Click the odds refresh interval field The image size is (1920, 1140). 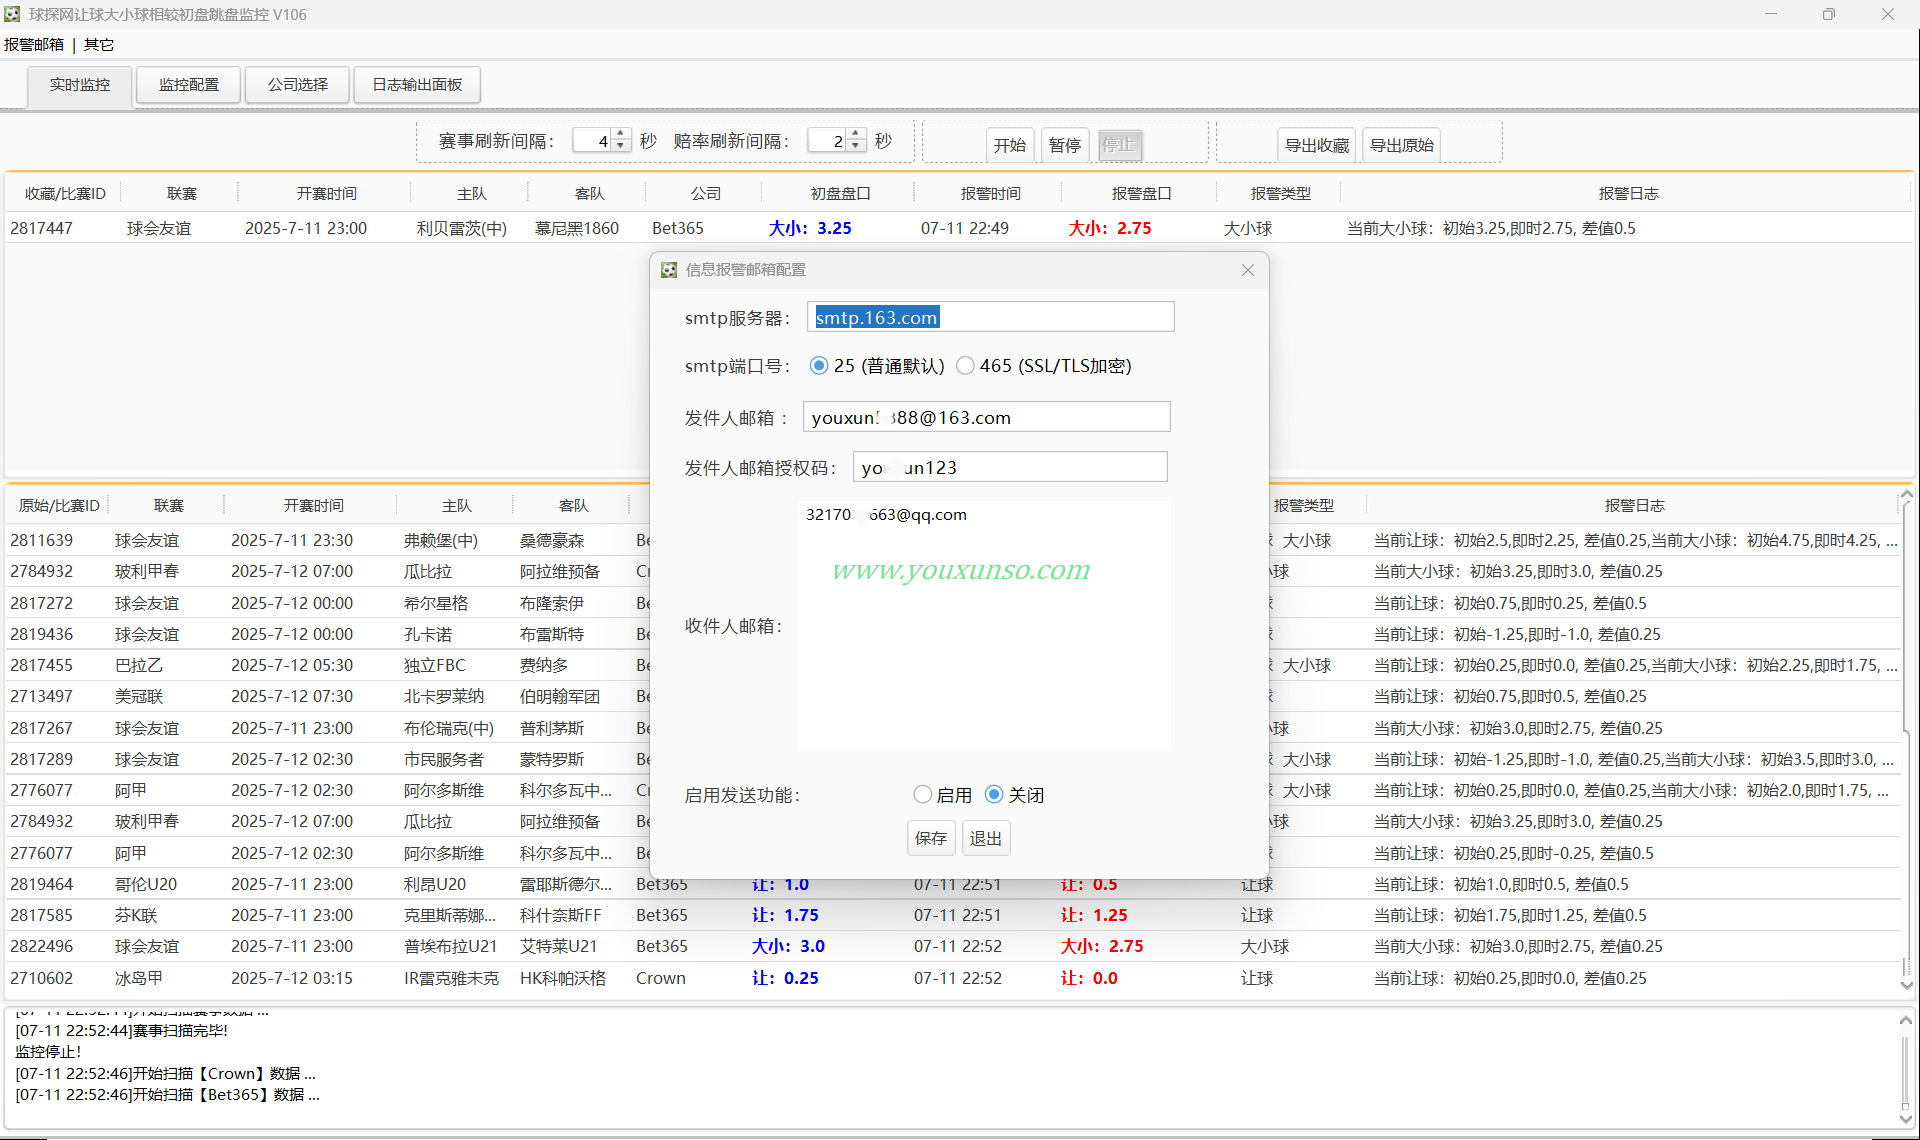pos(828,141)
